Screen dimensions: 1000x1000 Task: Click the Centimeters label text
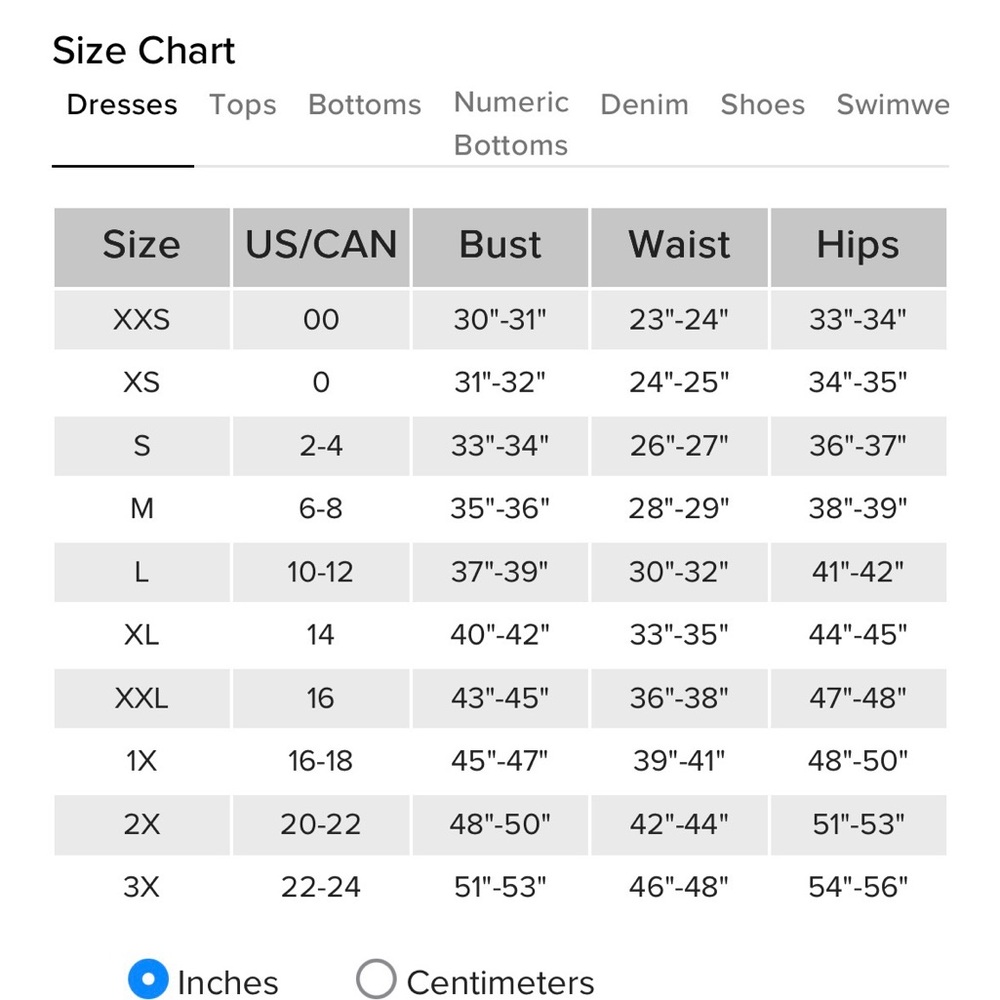pyautogui.click(x=501, y=982)
